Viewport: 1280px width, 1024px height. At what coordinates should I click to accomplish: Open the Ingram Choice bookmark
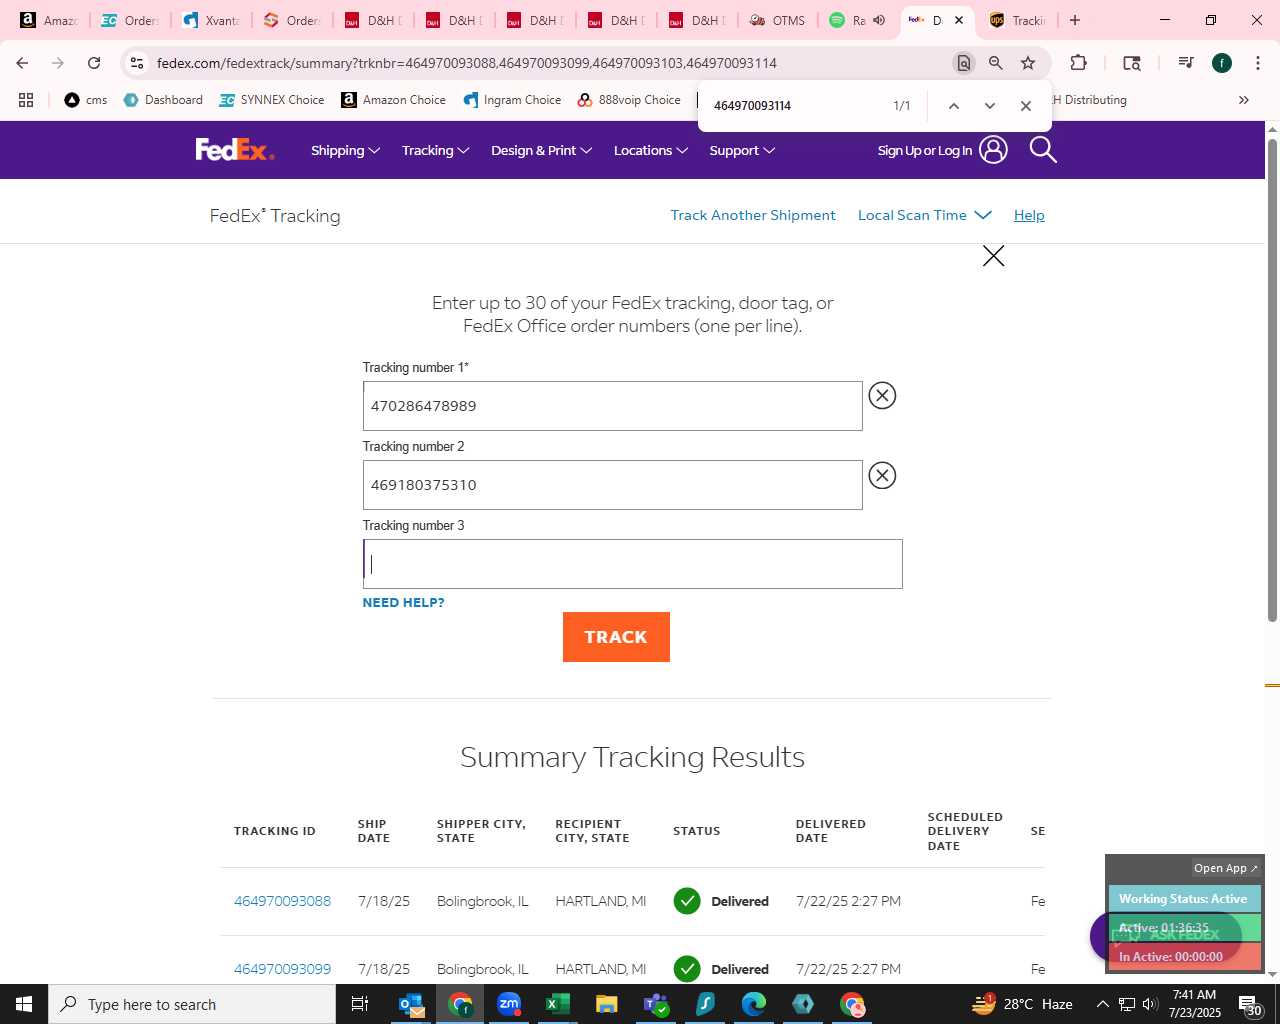(x=512, y=100)
